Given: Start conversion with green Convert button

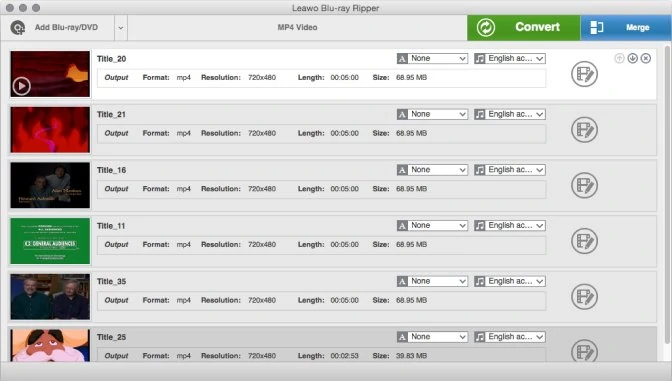Looking at the screenshot, I should (523, 27).
